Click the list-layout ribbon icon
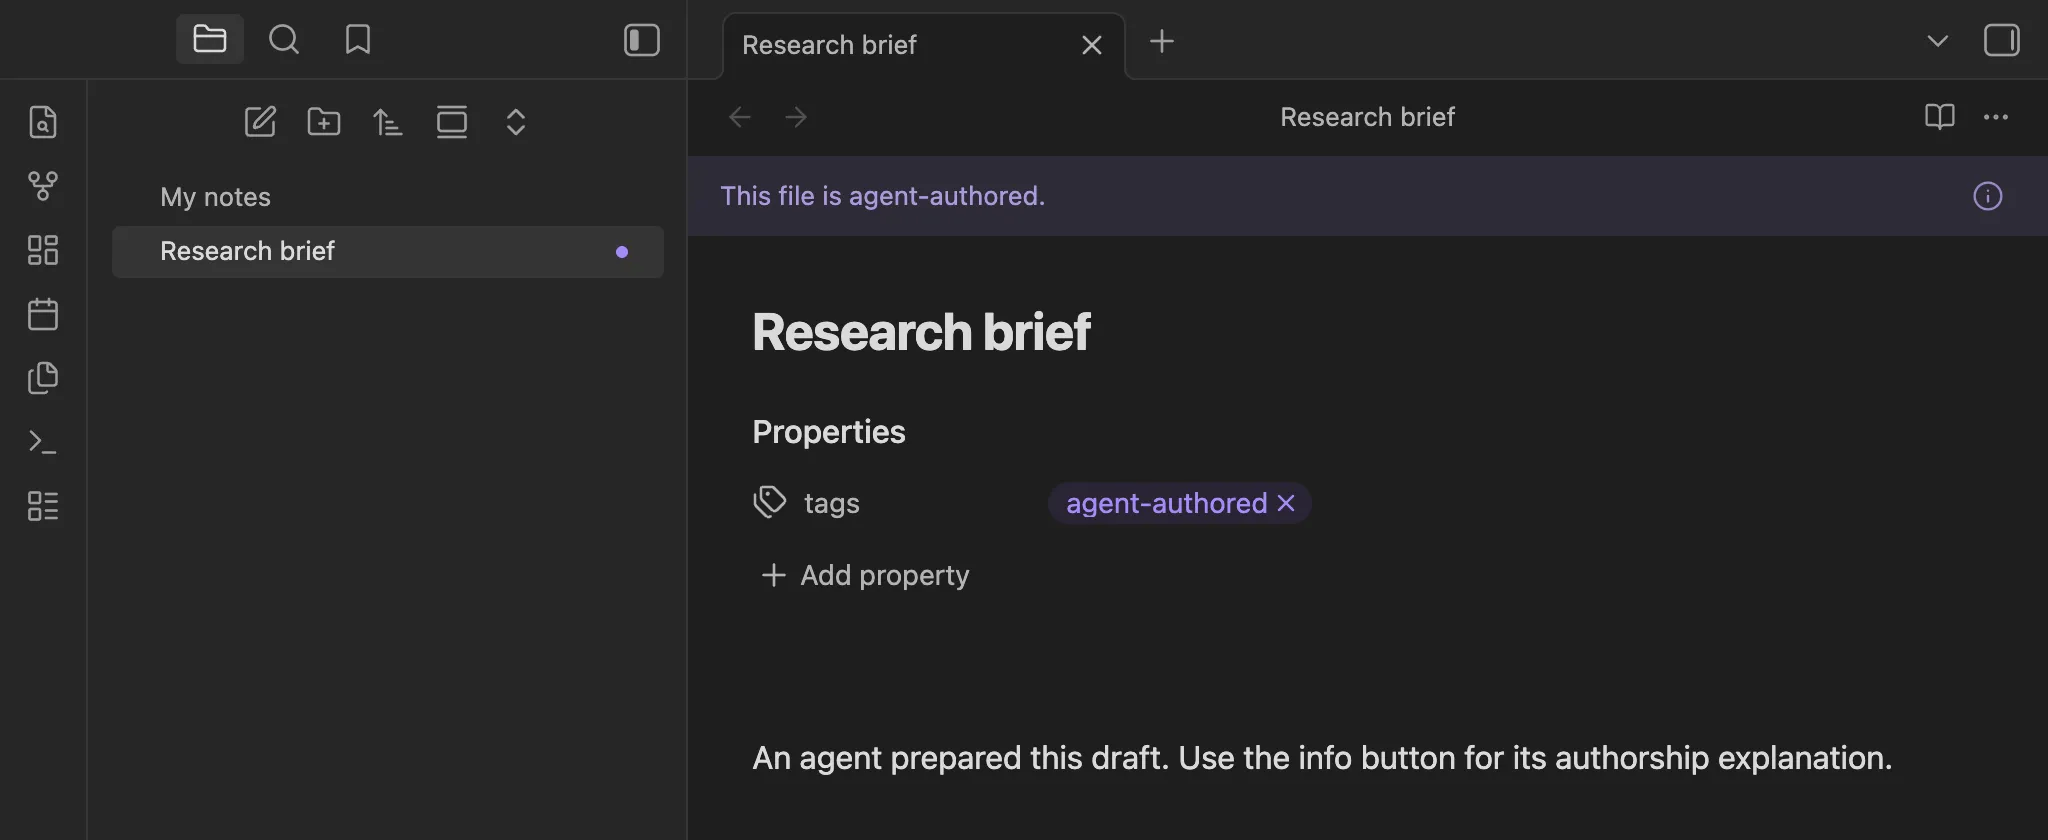The width and height of the screenshot is (2048, 840). pos(43,506)
